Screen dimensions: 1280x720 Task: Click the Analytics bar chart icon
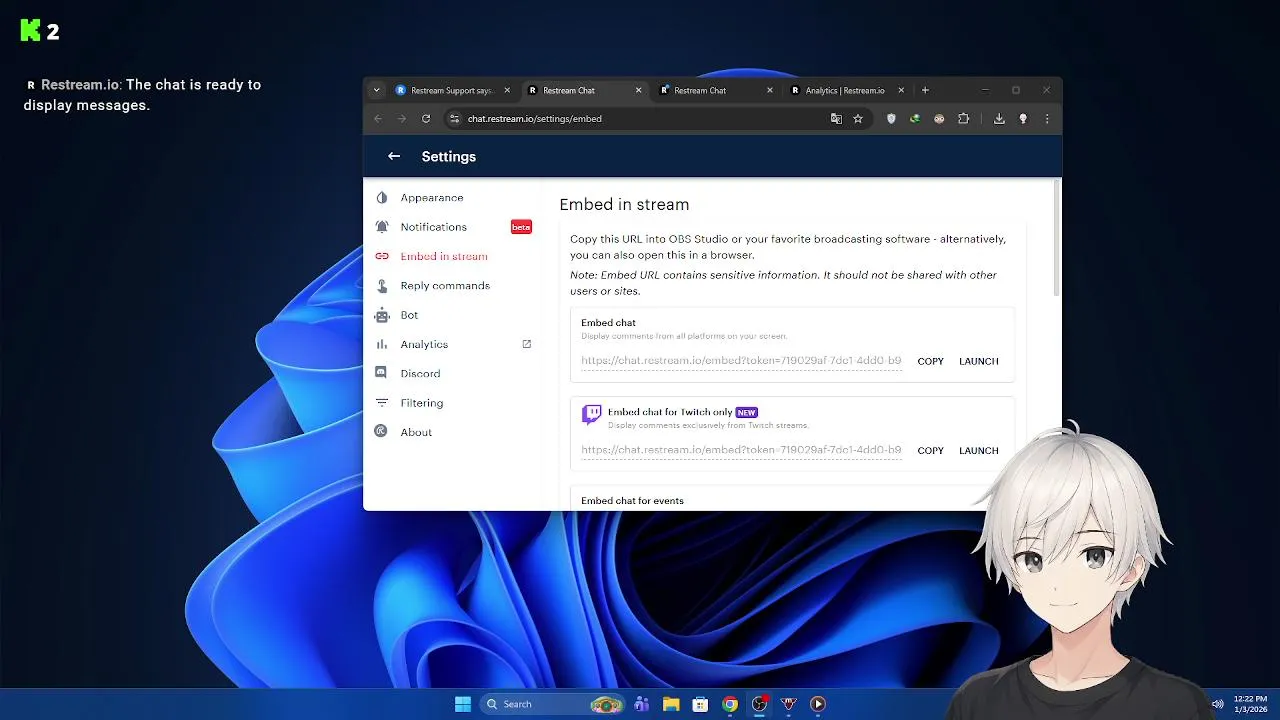[x=381, y=344]
